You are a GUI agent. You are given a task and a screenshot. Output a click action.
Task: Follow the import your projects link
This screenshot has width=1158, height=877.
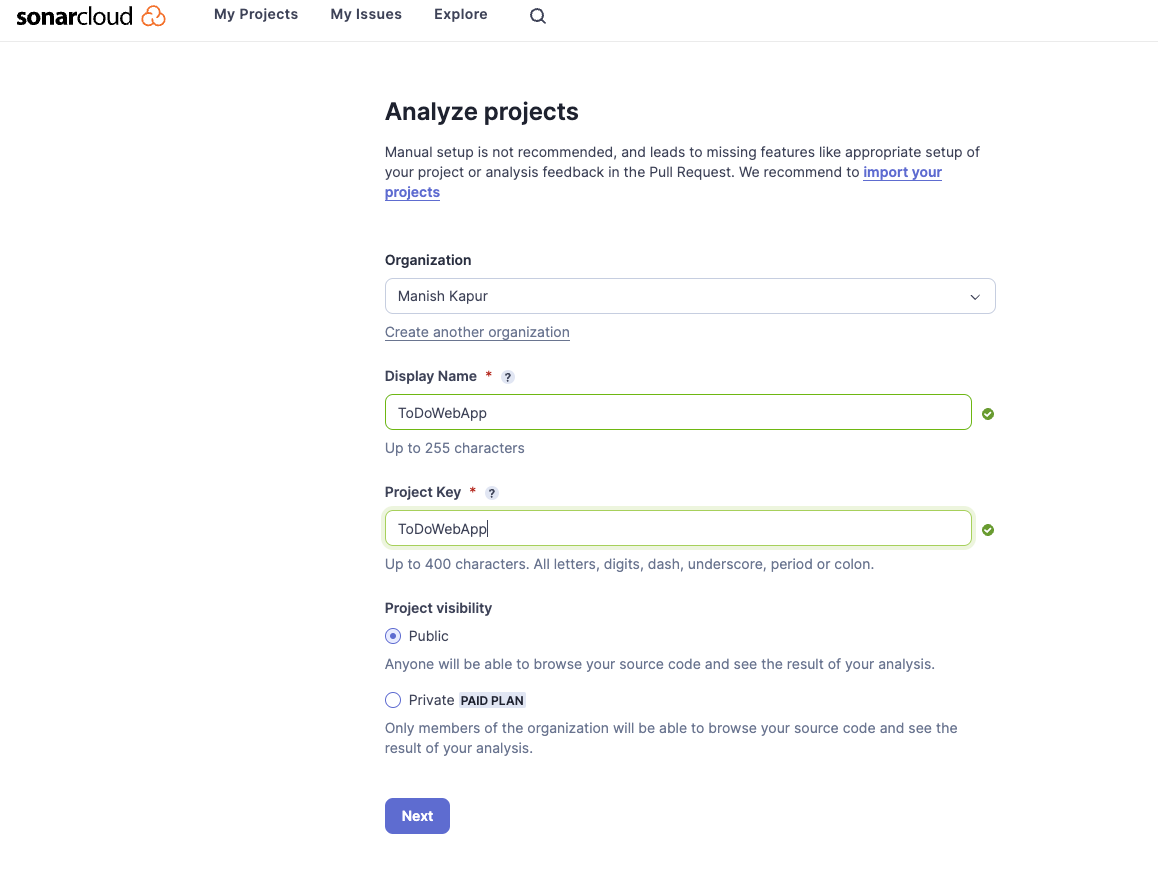(x=902, y=172)
